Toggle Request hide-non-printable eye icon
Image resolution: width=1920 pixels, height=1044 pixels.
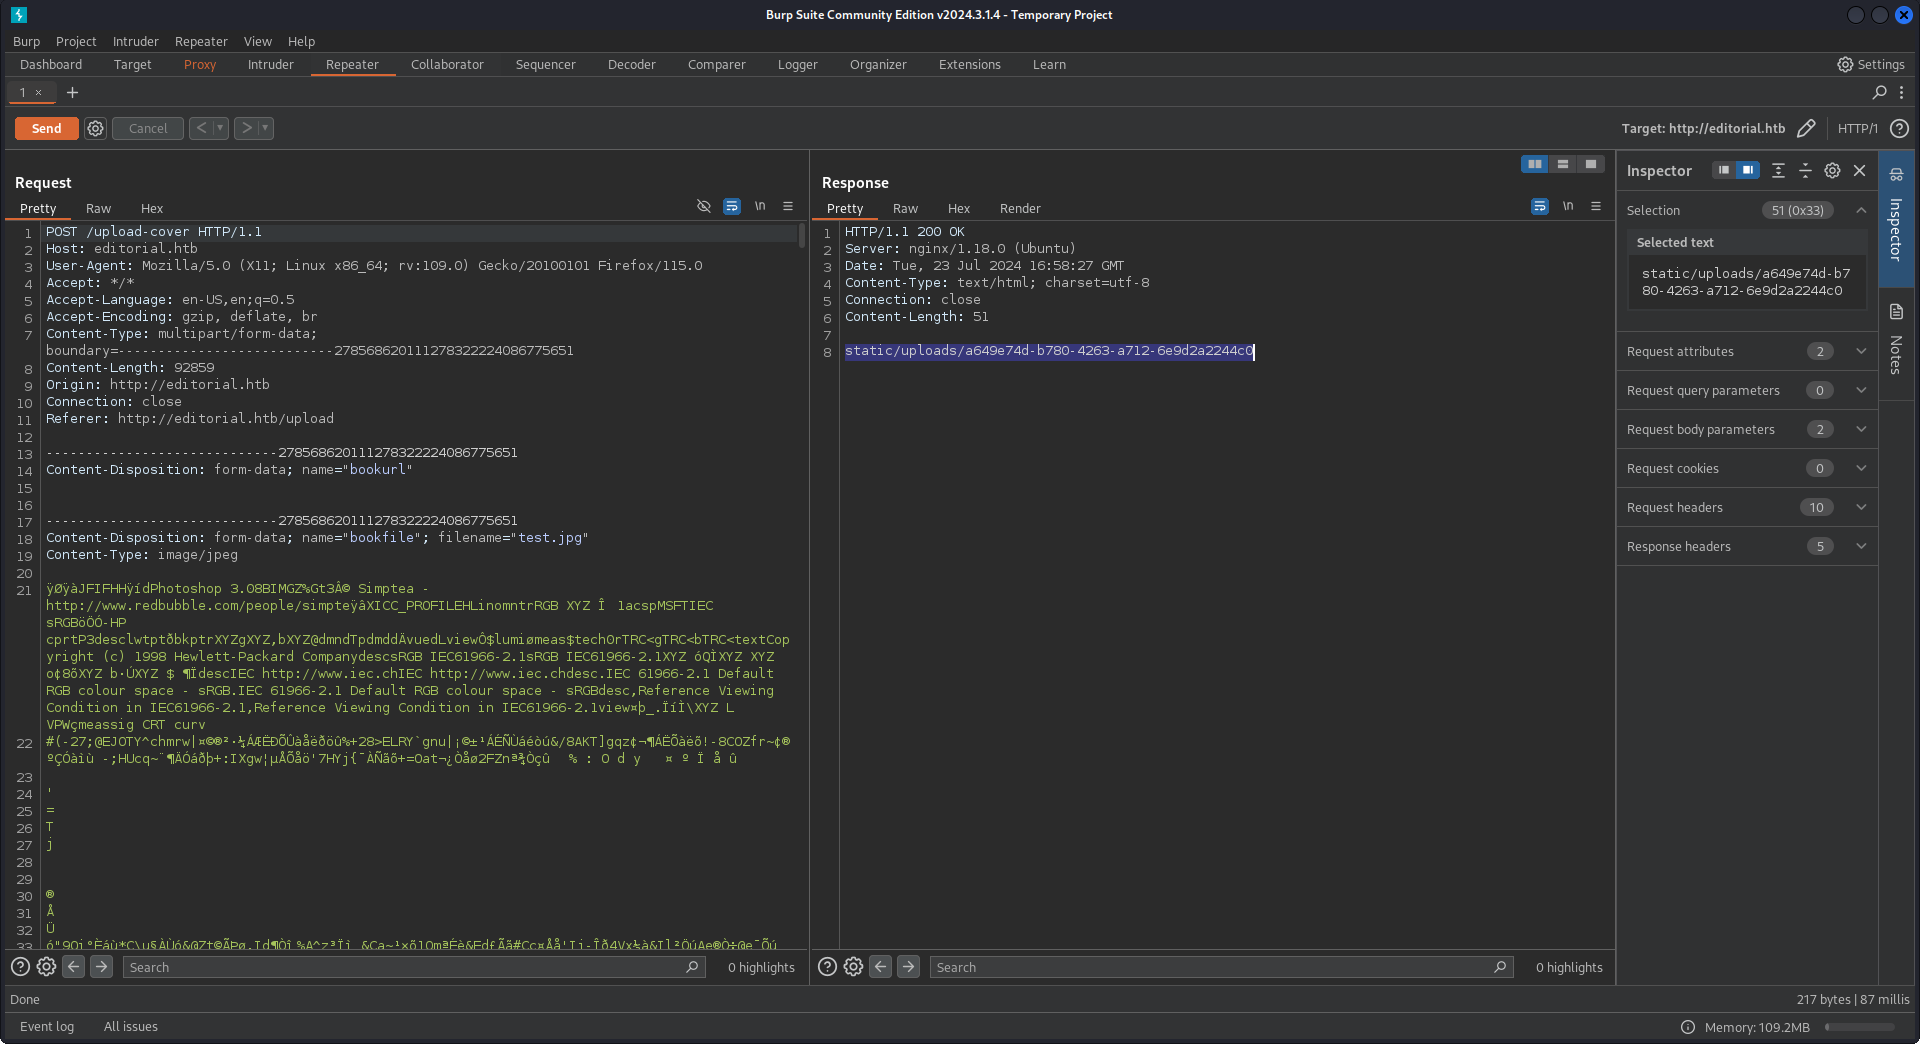pos(704,206)
